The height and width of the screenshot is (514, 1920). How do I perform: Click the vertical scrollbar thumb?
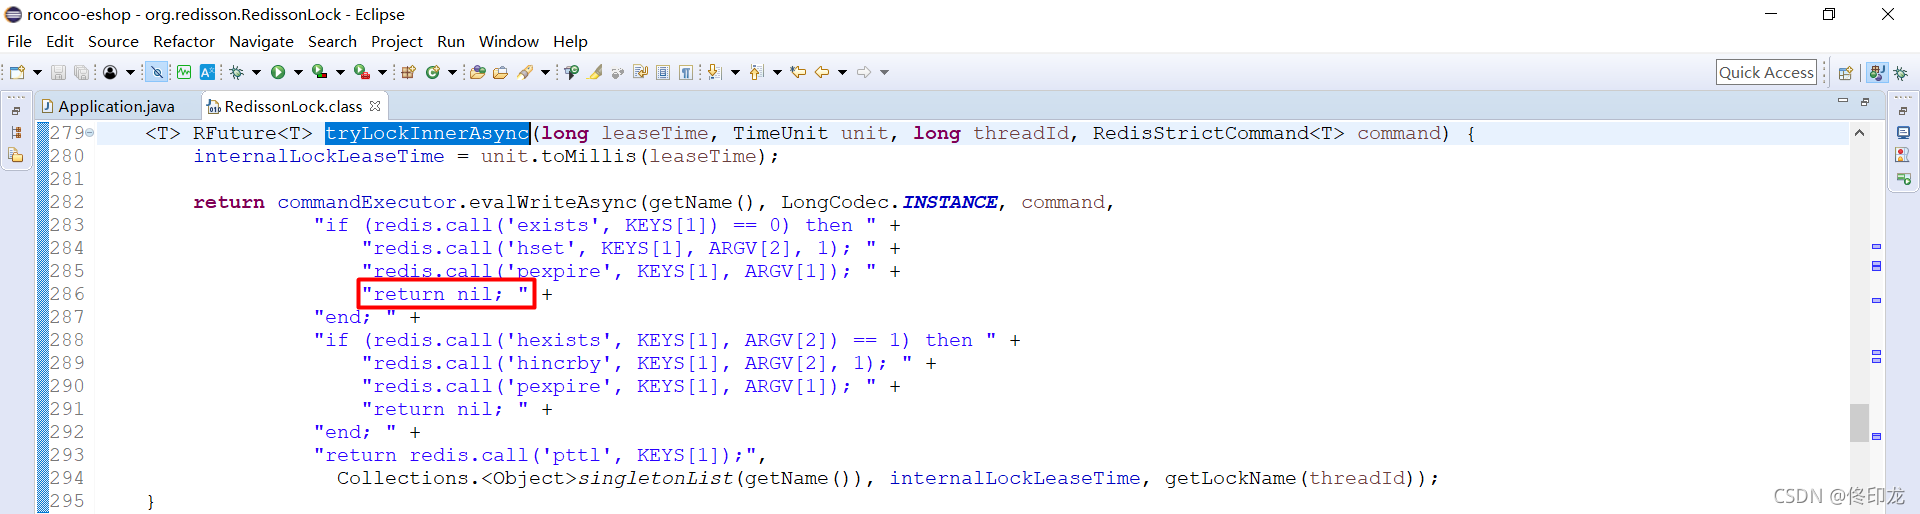[1859, 422]
